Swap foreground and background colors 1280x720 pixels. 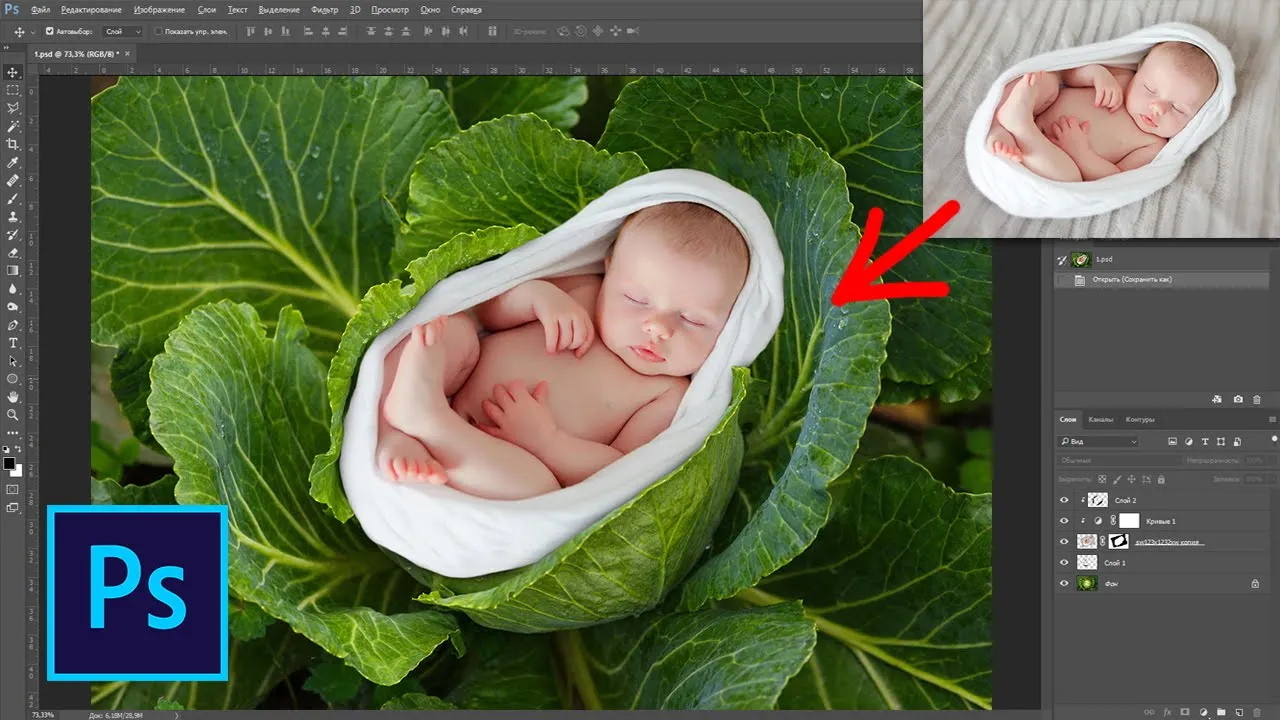click(19, 449)
